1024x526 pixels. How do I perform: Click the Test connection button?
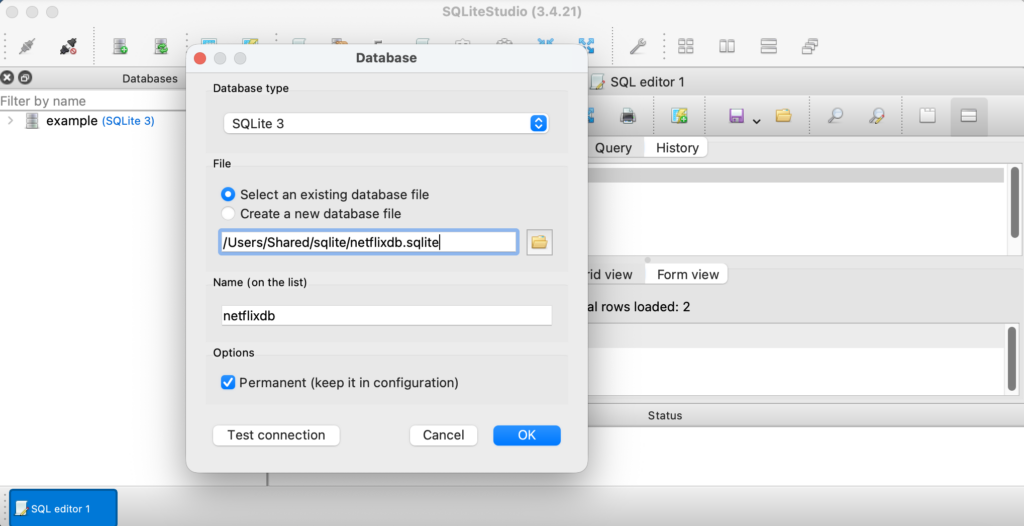tap(276, 435)
